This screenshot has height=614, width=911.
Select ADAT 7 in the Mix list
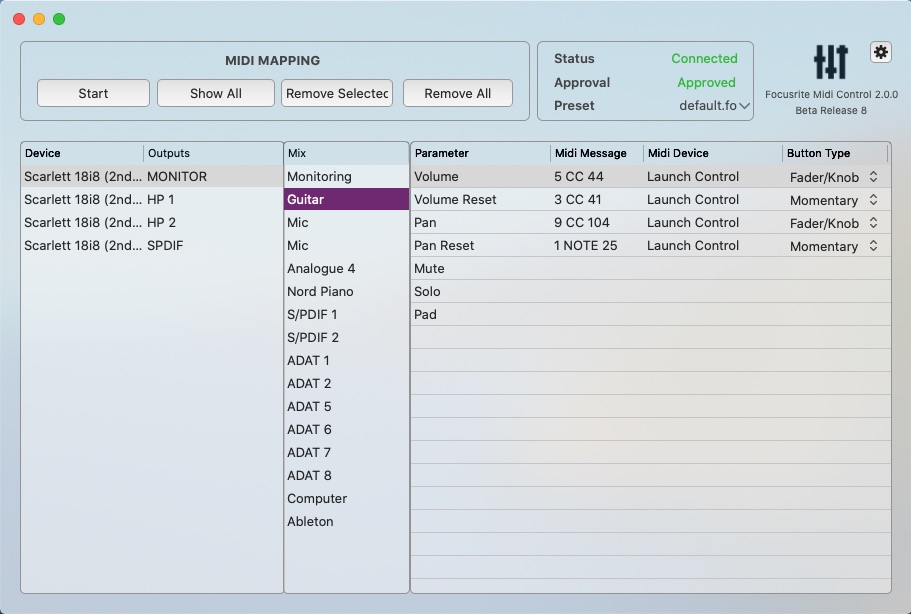[x=346, y=453]
